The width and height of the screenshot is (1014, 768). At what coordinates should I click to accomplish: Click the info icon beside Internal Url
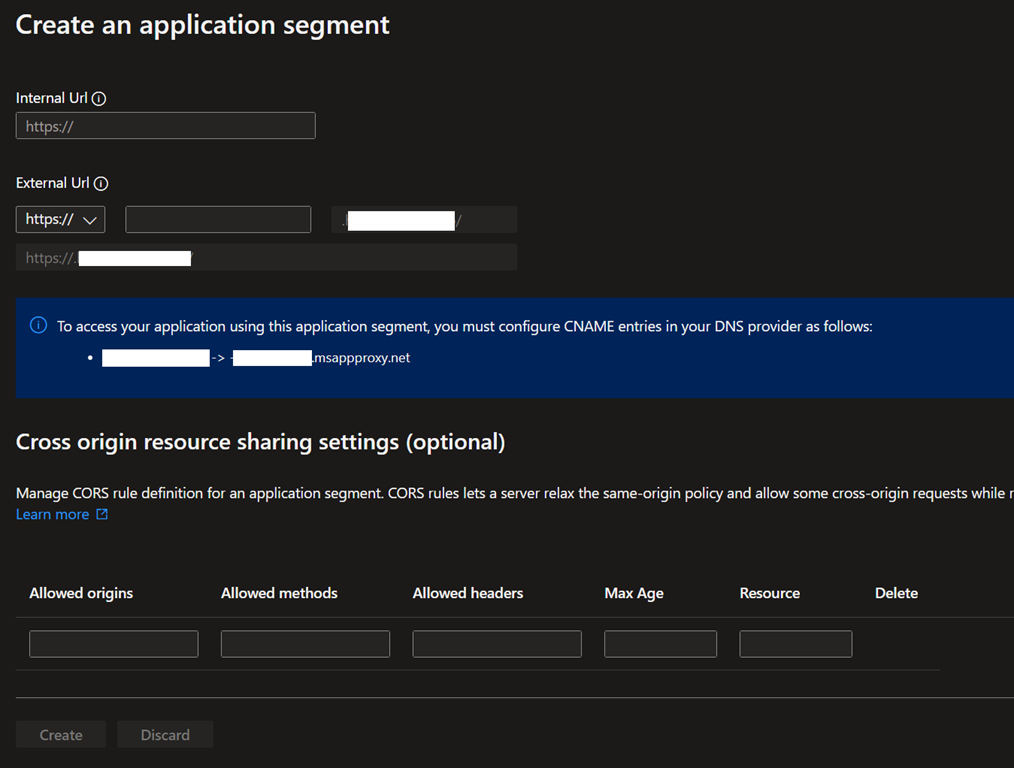pyautogui.click(x=99, y=99)
